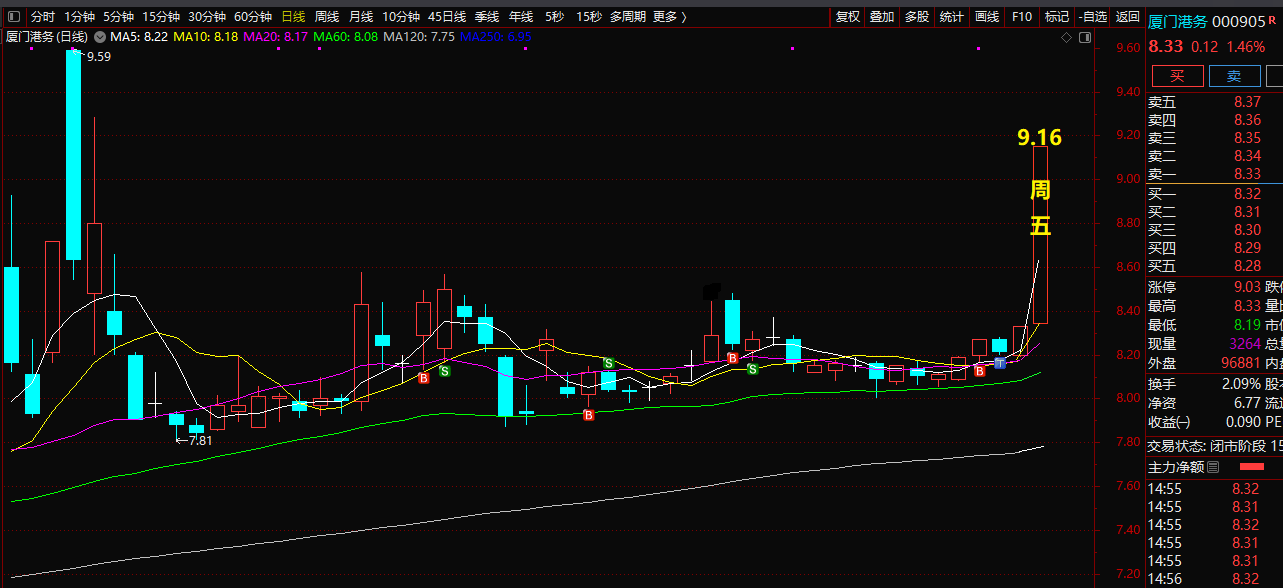The width and height of the screenshot is (1283, 588).
Task: Click the MA5: 8.22 indicator label
Action: coord(138,37)
